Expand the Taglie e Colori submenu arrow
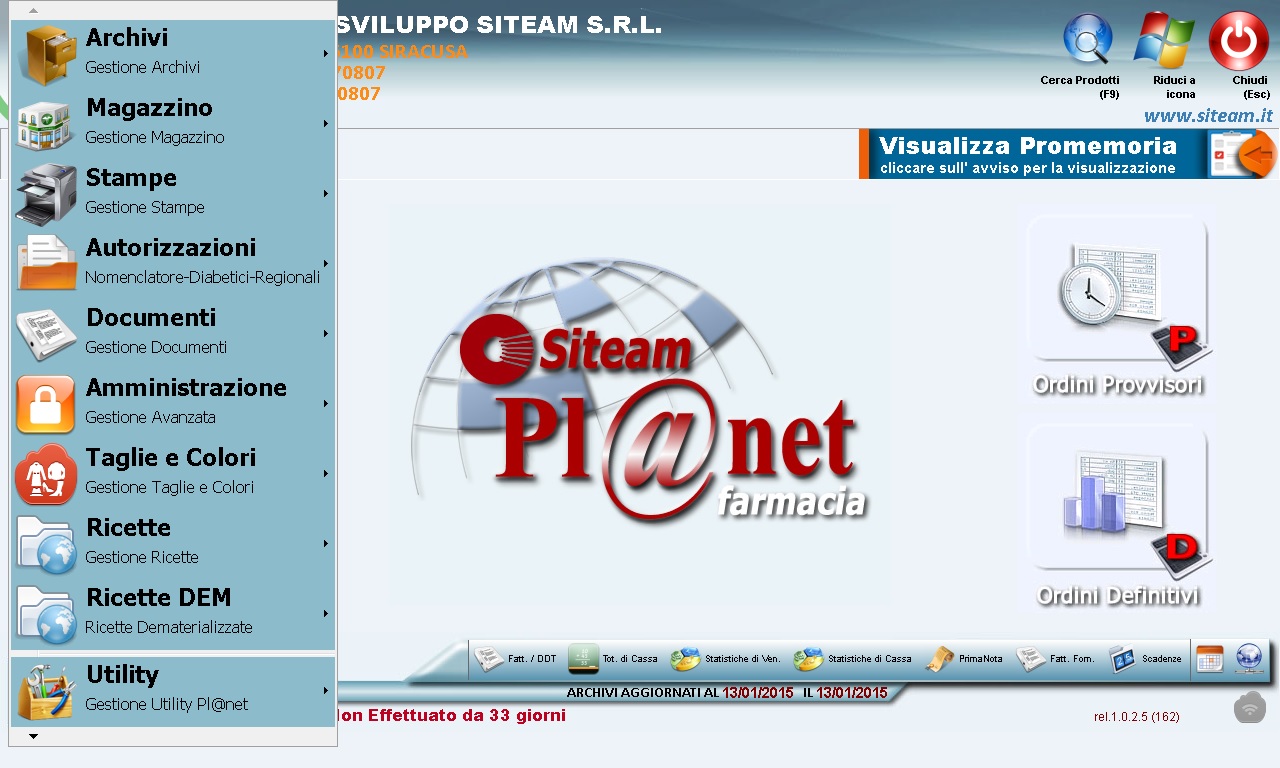 point(326,473)
